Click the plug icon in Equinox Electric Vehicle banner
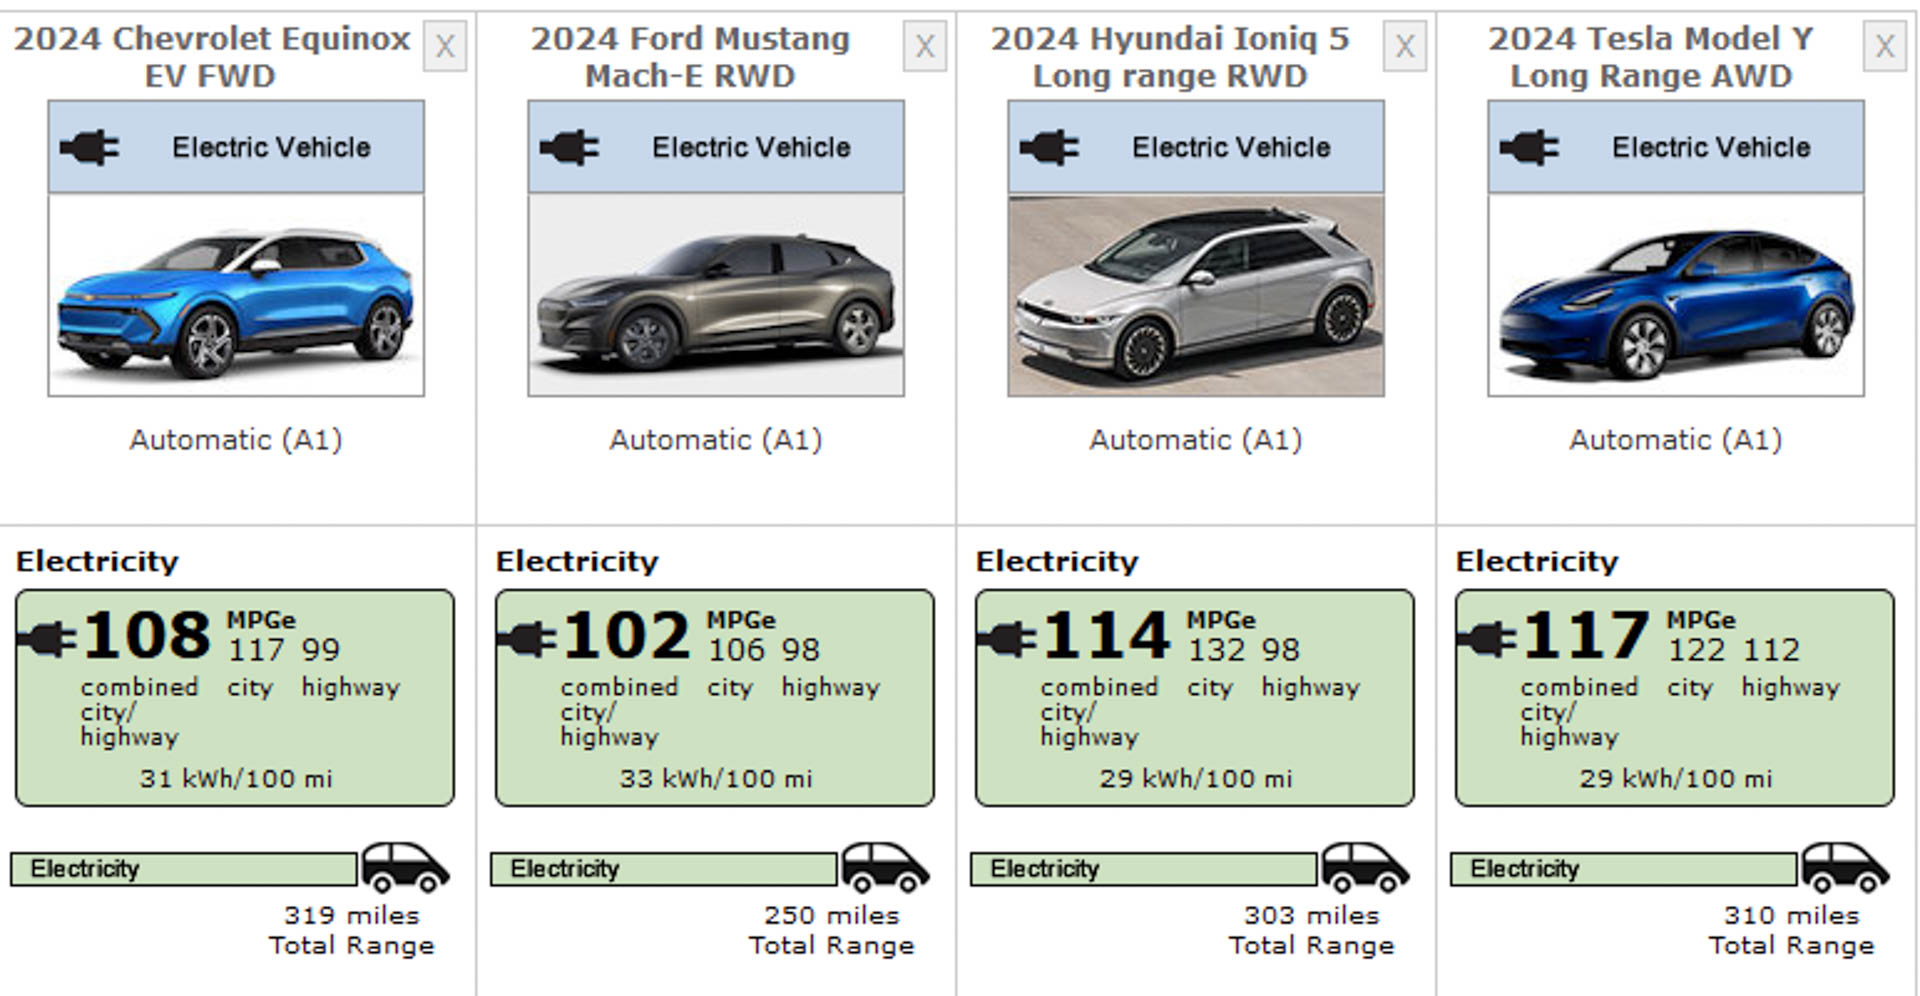The height and width of the screenshot is (996, 1920). coord(89,148)
